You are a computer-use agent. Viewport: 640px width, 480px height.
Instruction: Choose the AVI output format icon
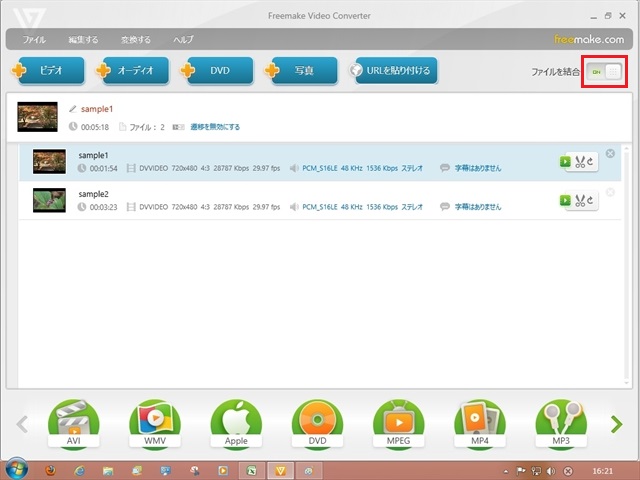(74, 423)
